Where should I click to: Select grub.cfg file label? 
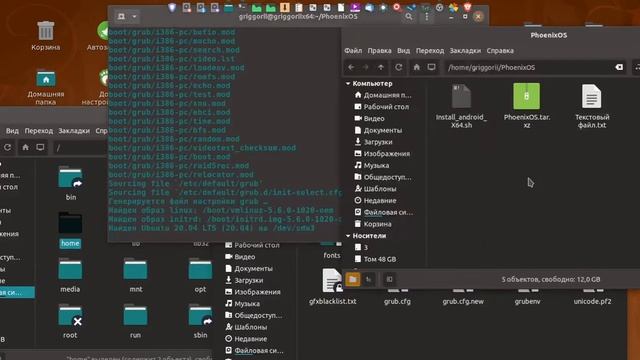[397, 301]
